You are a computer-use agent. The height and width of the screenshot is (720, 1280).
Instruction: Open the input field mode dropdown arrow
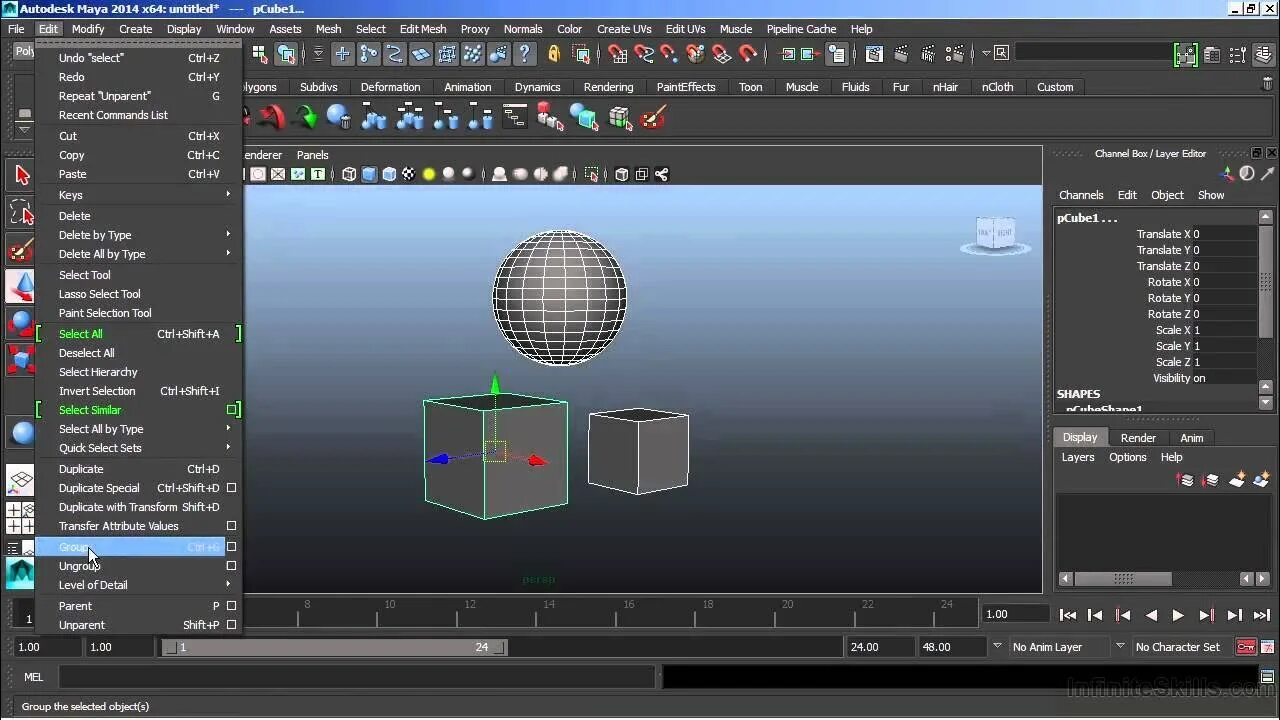(986, 54)
